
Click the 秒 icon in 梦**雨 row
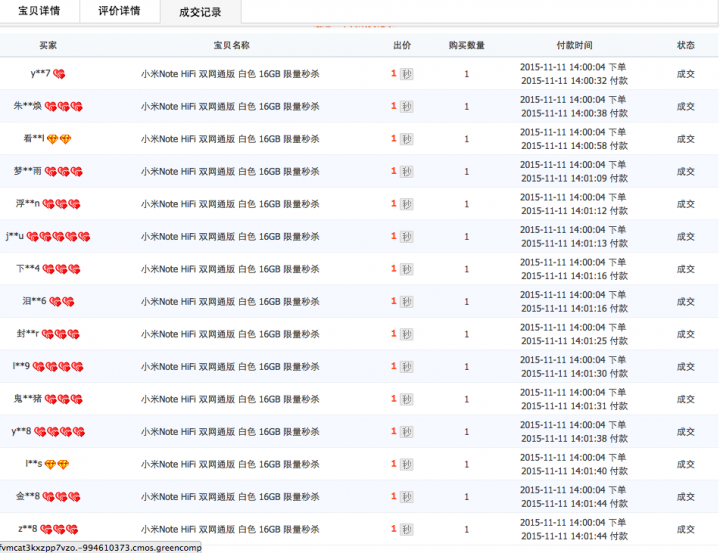(406, 172)
